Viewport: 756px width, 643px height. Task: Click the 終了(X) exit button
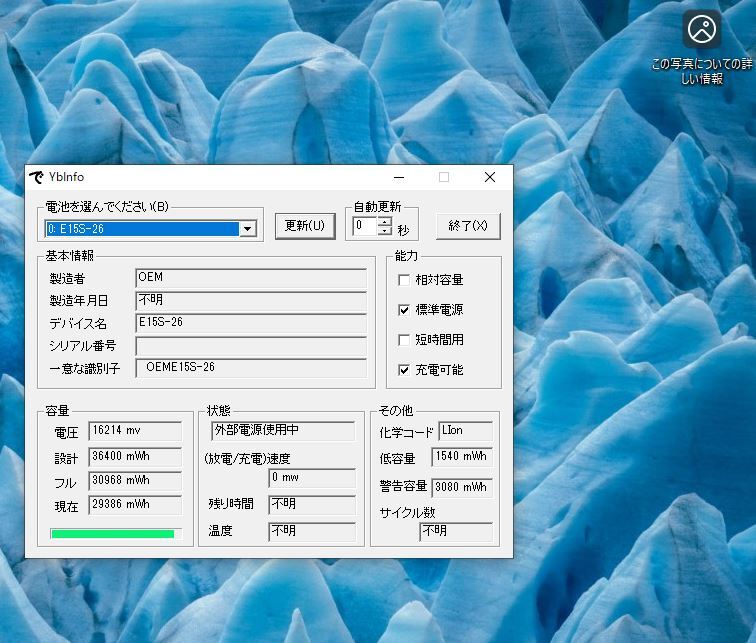(468, 226)
